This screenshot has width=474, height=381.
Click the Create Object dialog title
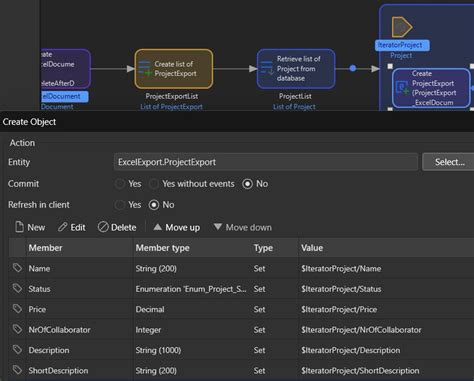click(x=29, y=122)
